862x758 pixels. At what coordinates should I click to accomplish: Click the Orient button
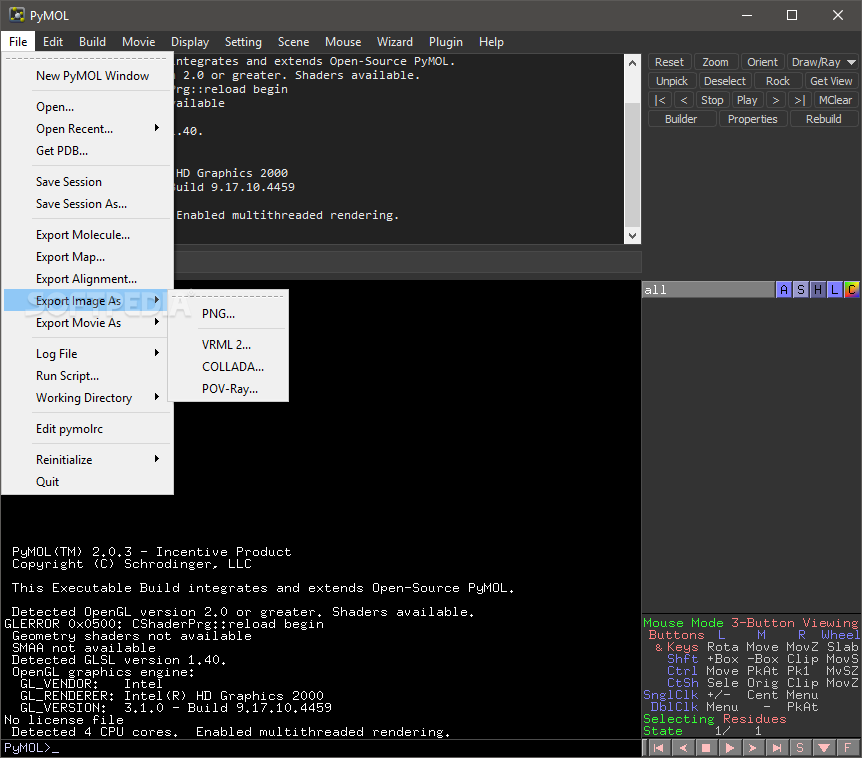point(762,62)
